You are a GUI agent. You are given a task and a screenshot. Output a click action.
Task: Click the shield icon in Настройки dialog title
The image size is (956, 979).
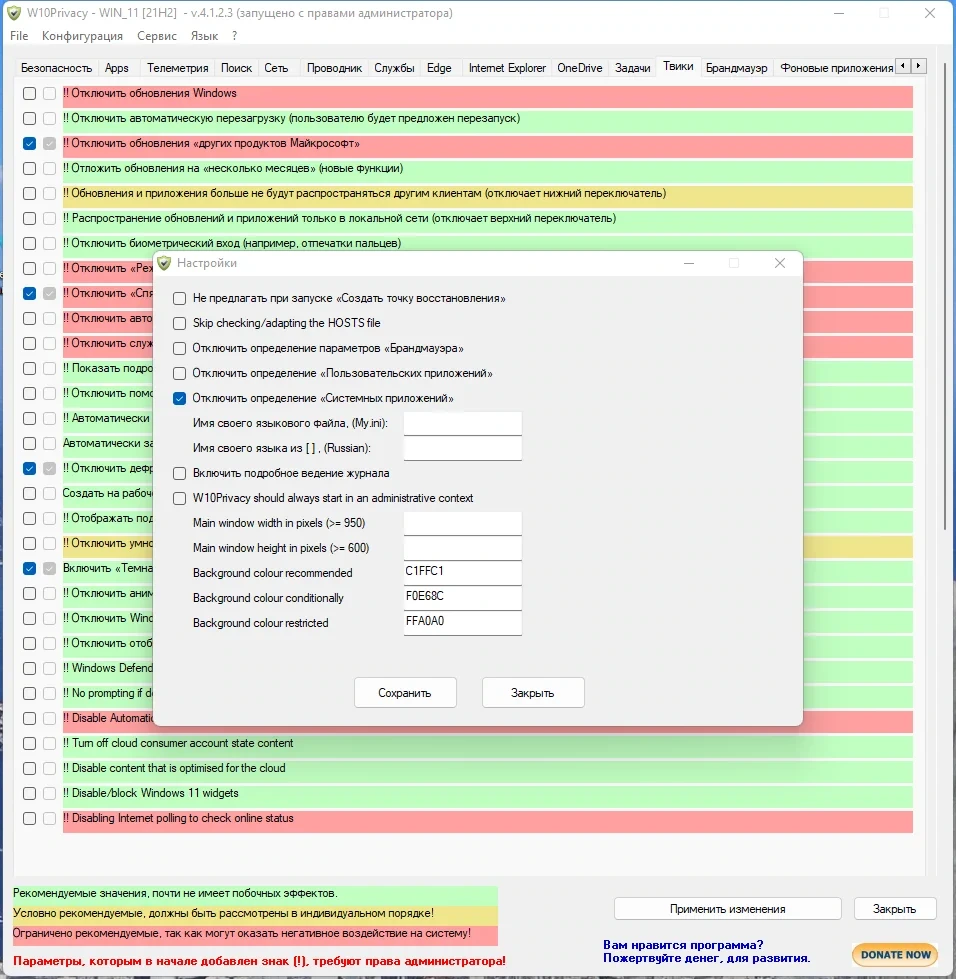(164, 263)
